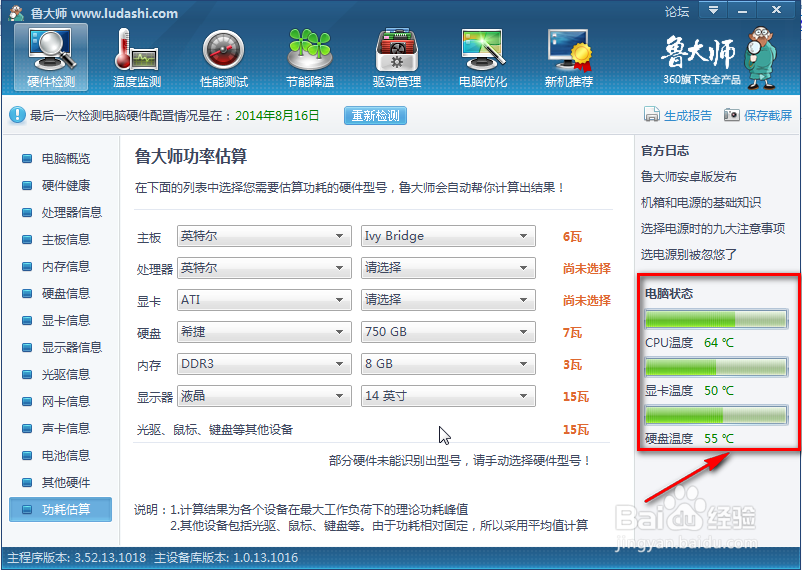Click the 显卡温度 progress bar
Image resolution: width=802 pixels, height=570 pixels.
coord(716,367)
